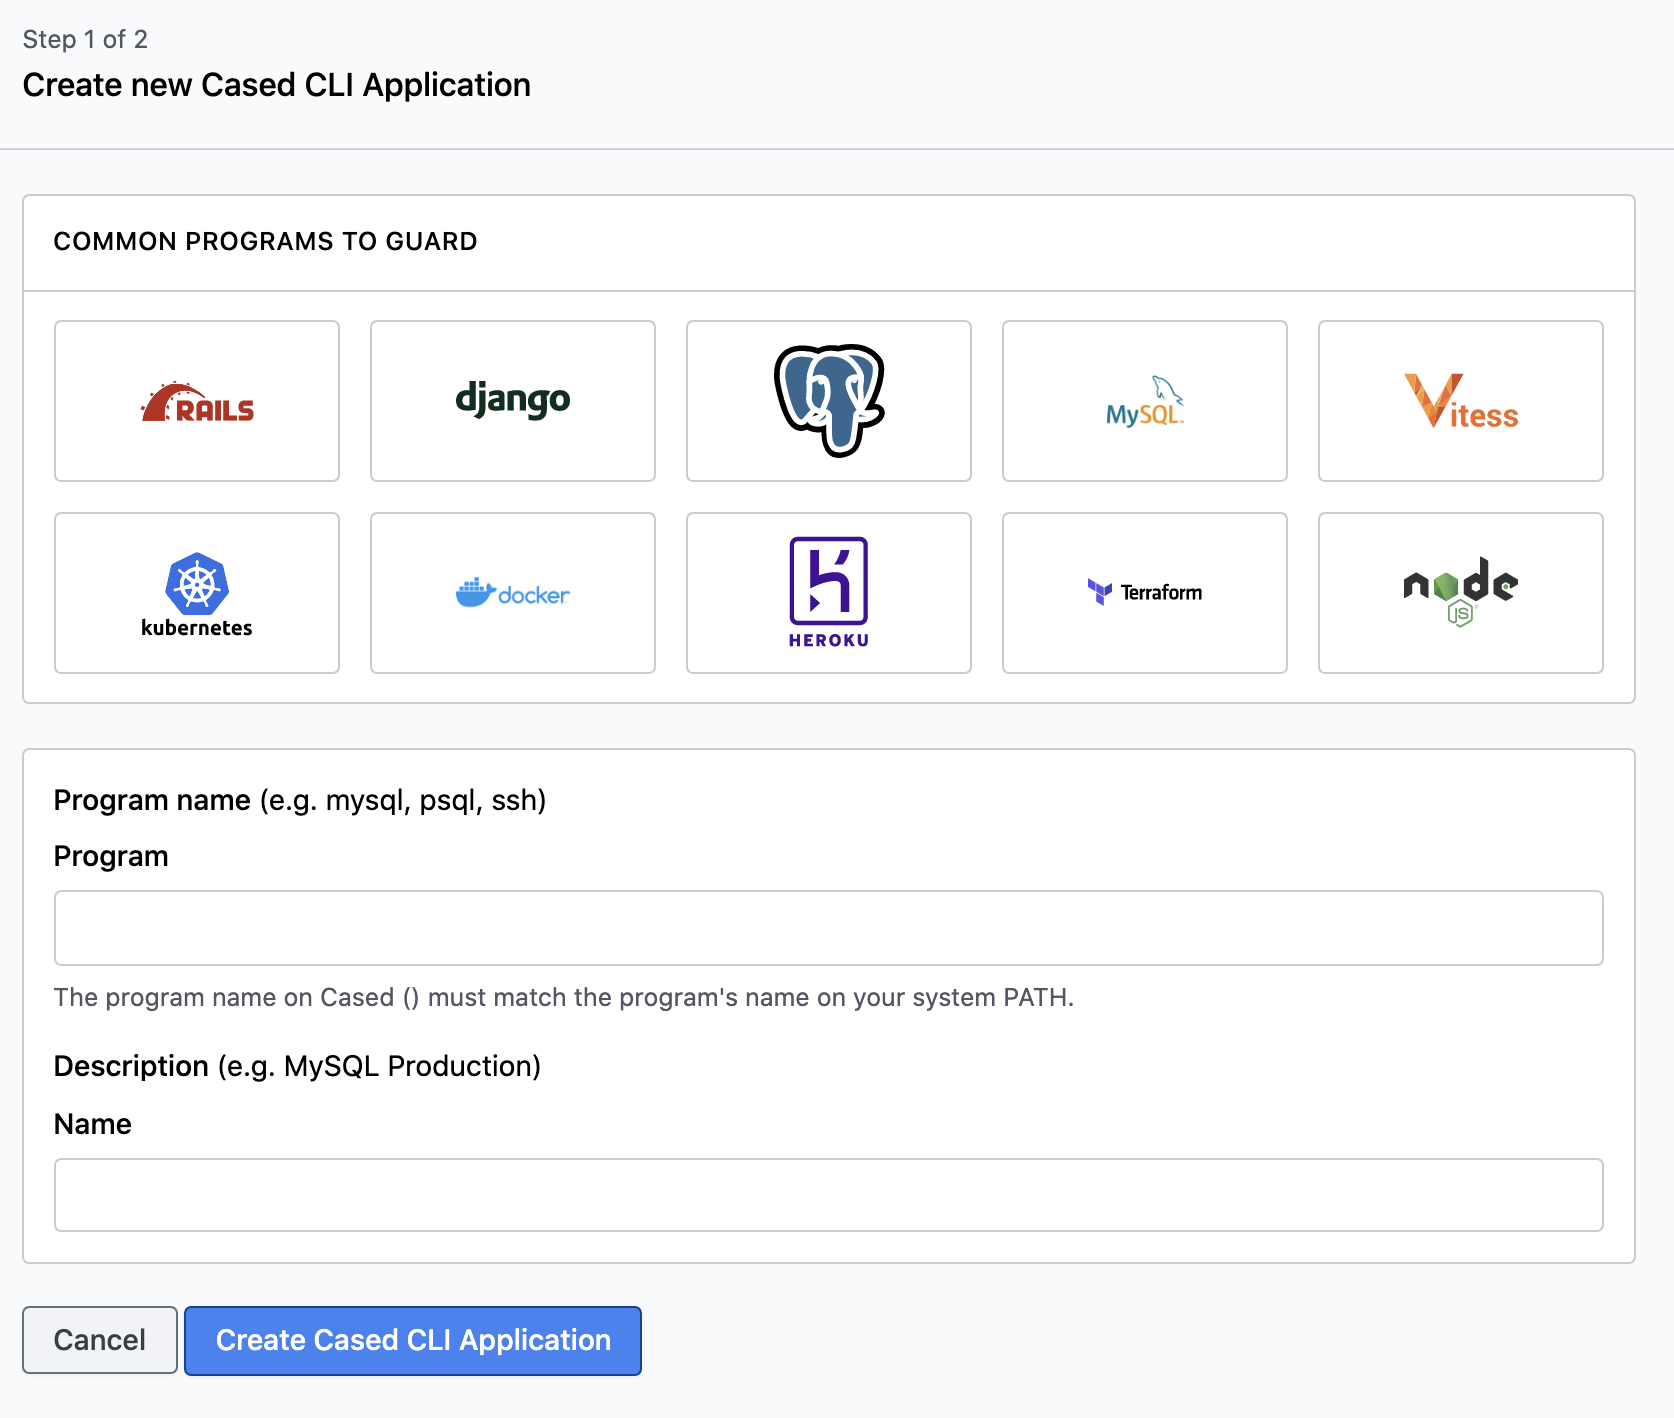Select the Rails program card
Viewport: 1674px width, 1418px height.
[197, 401]
